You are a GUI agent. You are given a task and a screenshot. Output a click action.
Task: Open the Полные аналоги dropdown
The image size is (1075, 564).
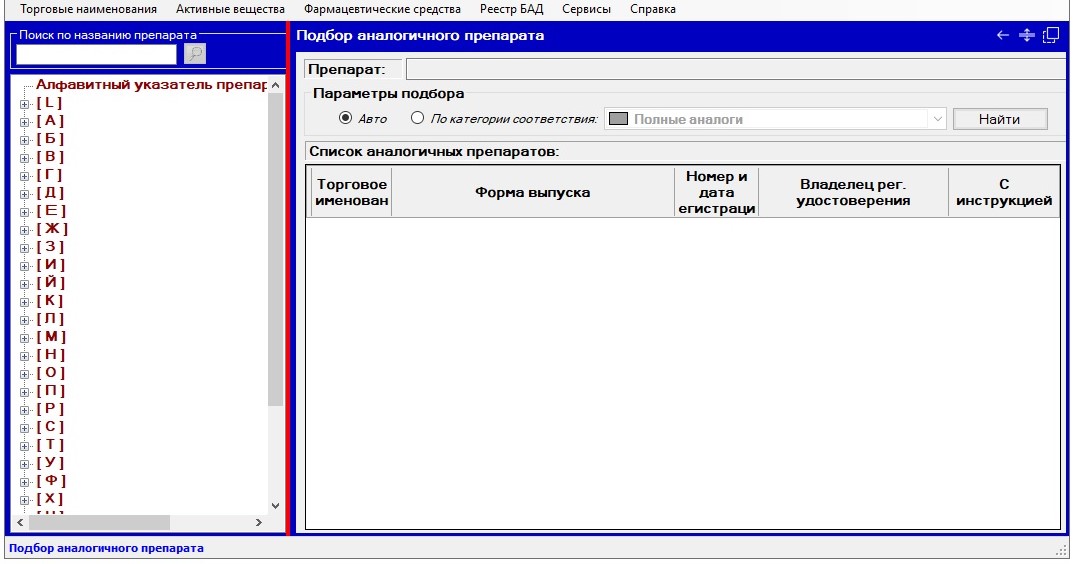coord(937,119)
